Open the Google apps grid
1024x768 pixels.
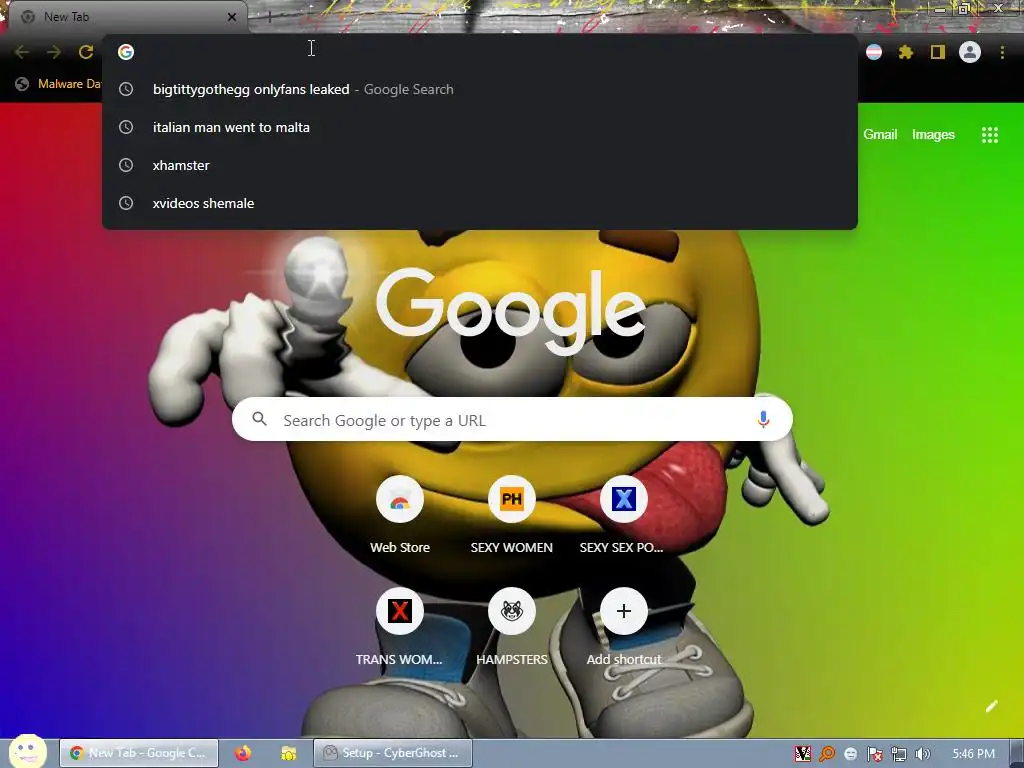[x=989, y=135]
